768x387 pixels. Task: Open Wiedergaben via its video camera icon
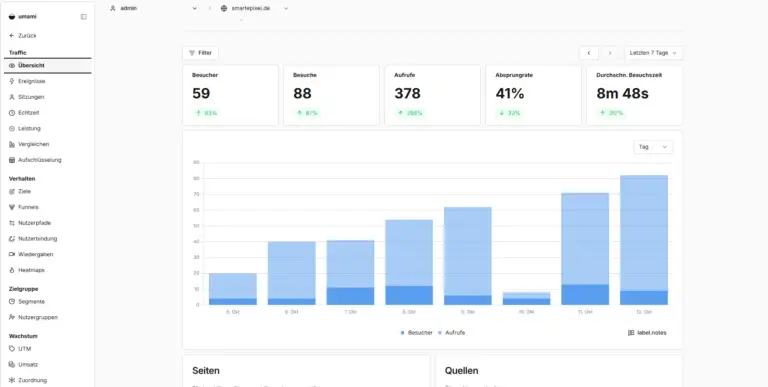point(12,254)
